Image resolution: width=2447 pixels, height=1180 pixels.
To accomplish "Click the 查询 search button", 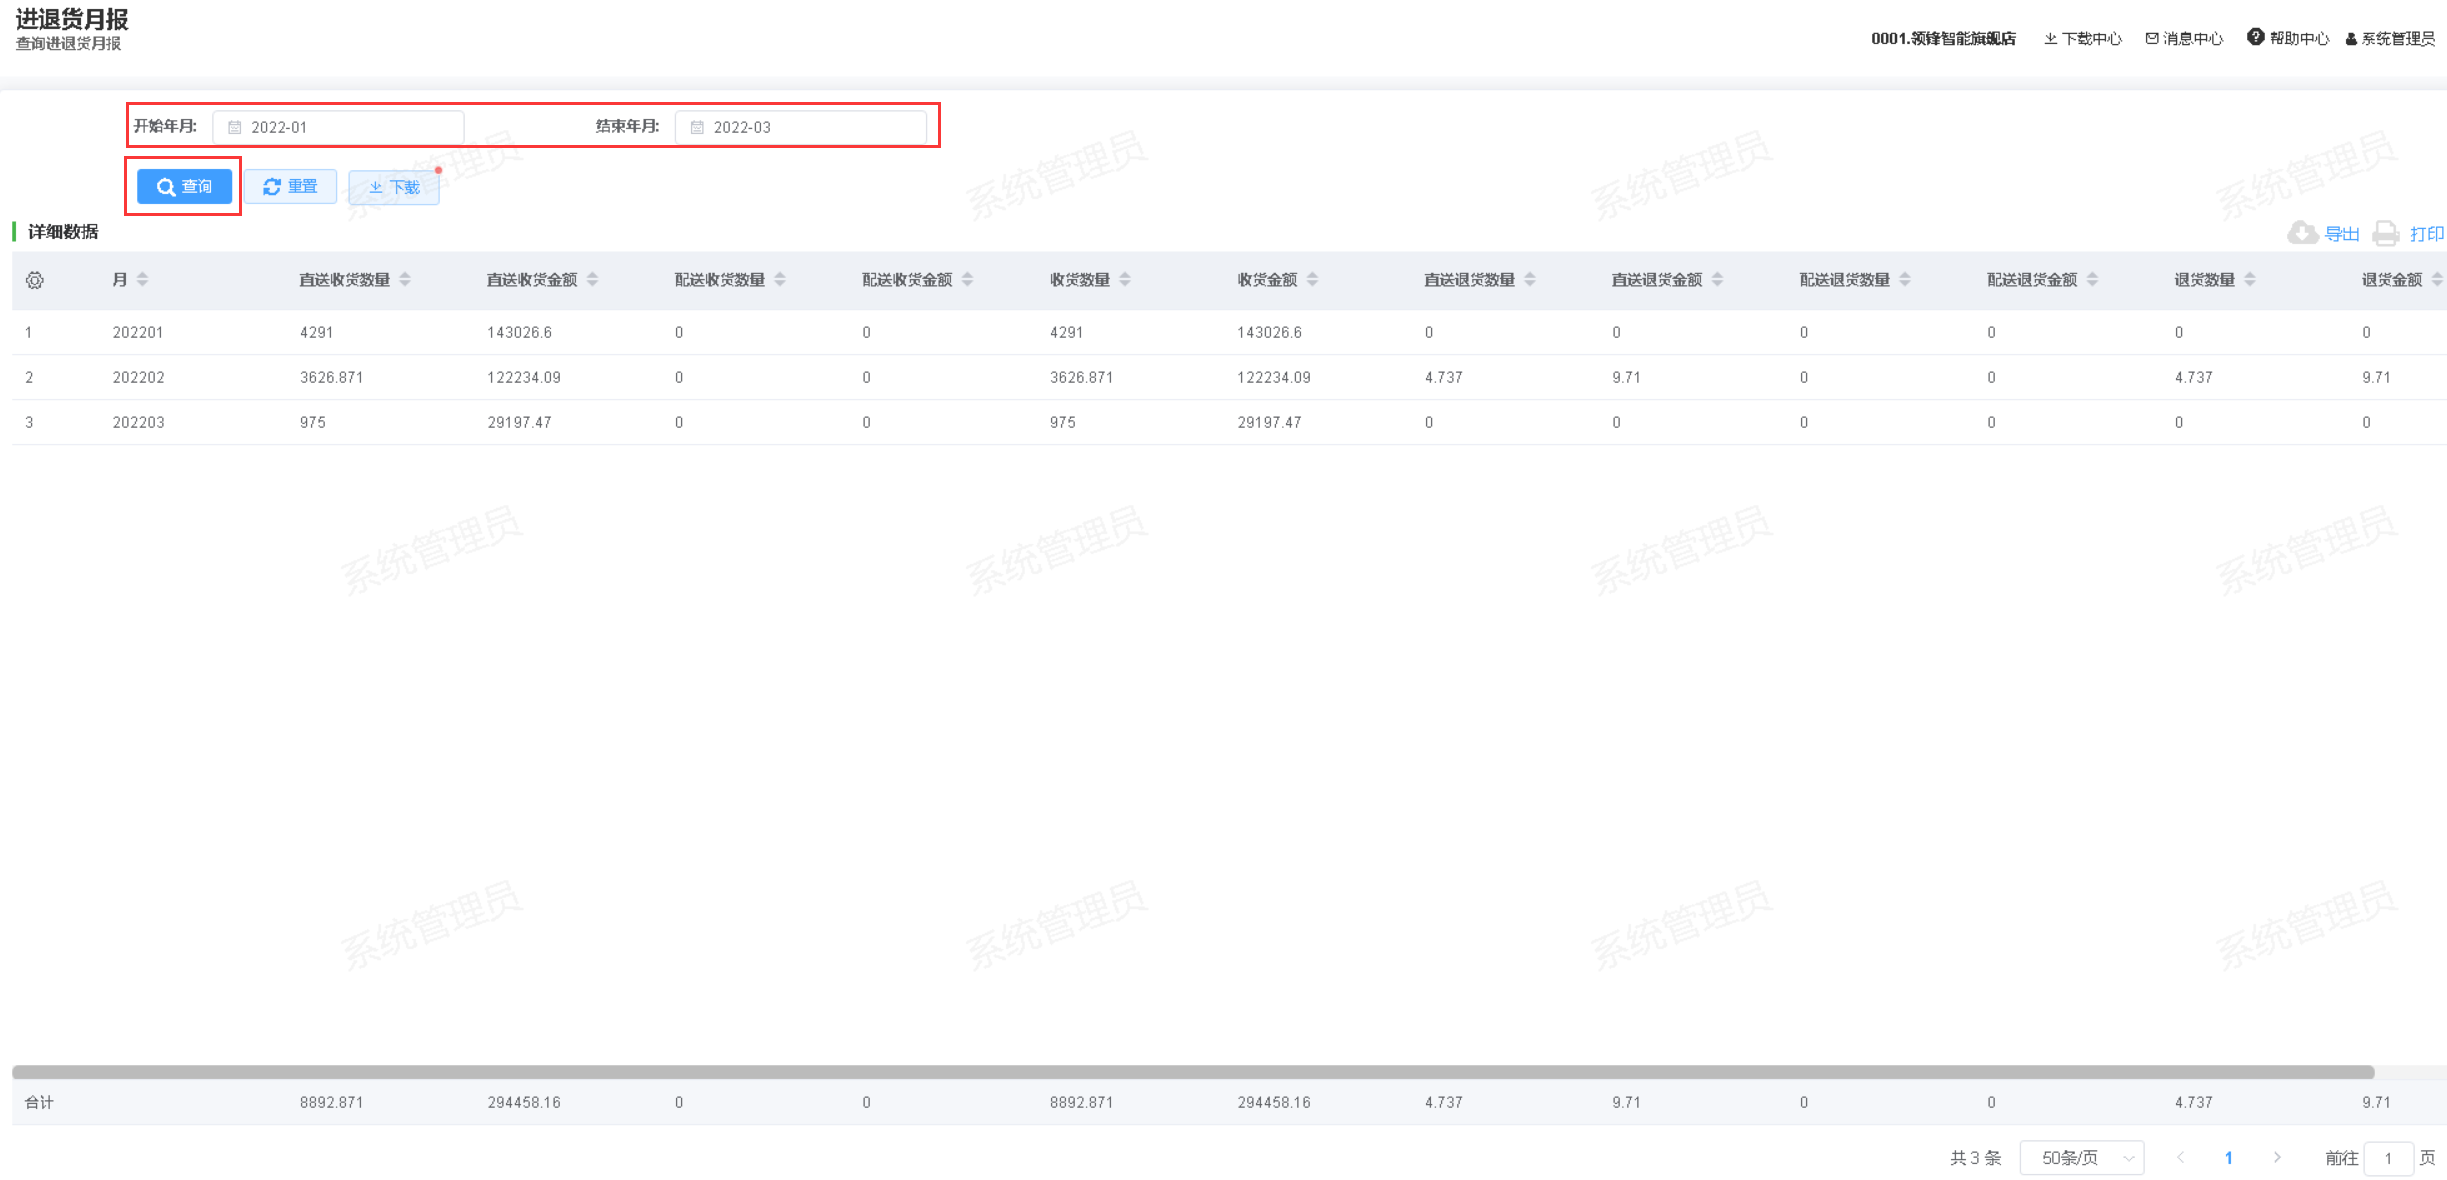I will click(184, 186).
